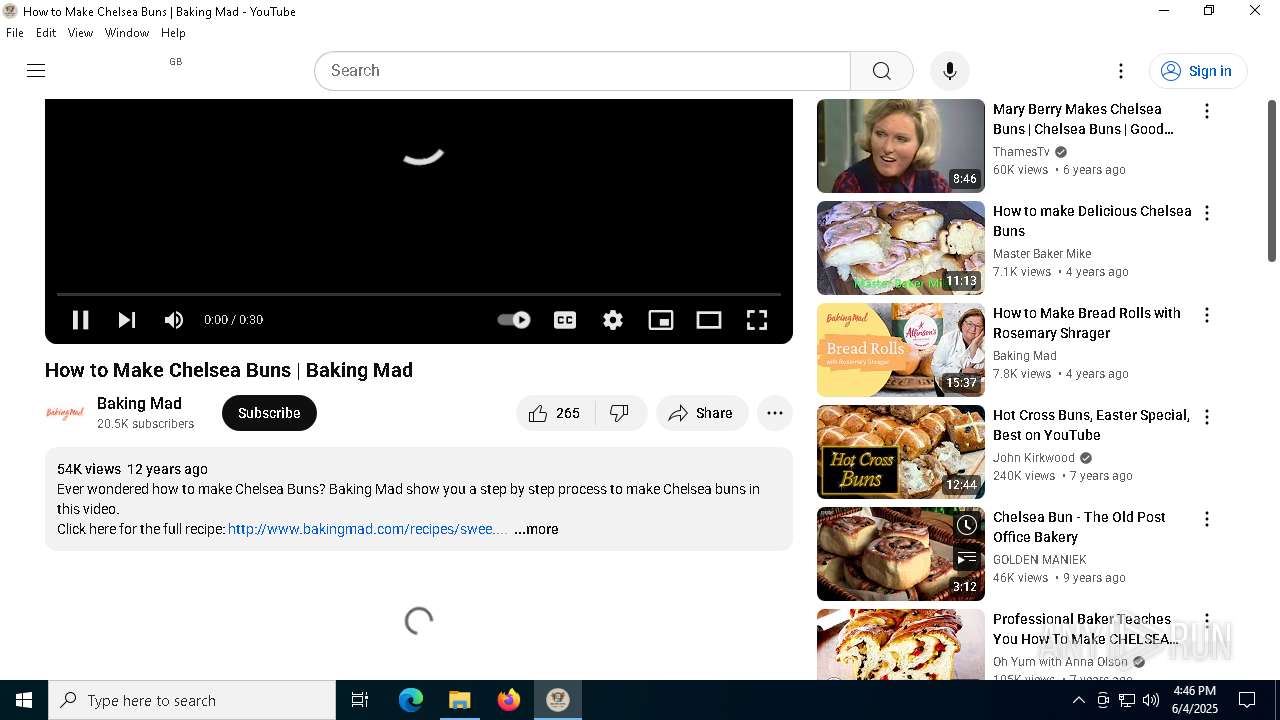Viewport: 1280px width, 720px height.
Task: Open Professional Baker Teaches Chelsea video title
Action: 1086,629
